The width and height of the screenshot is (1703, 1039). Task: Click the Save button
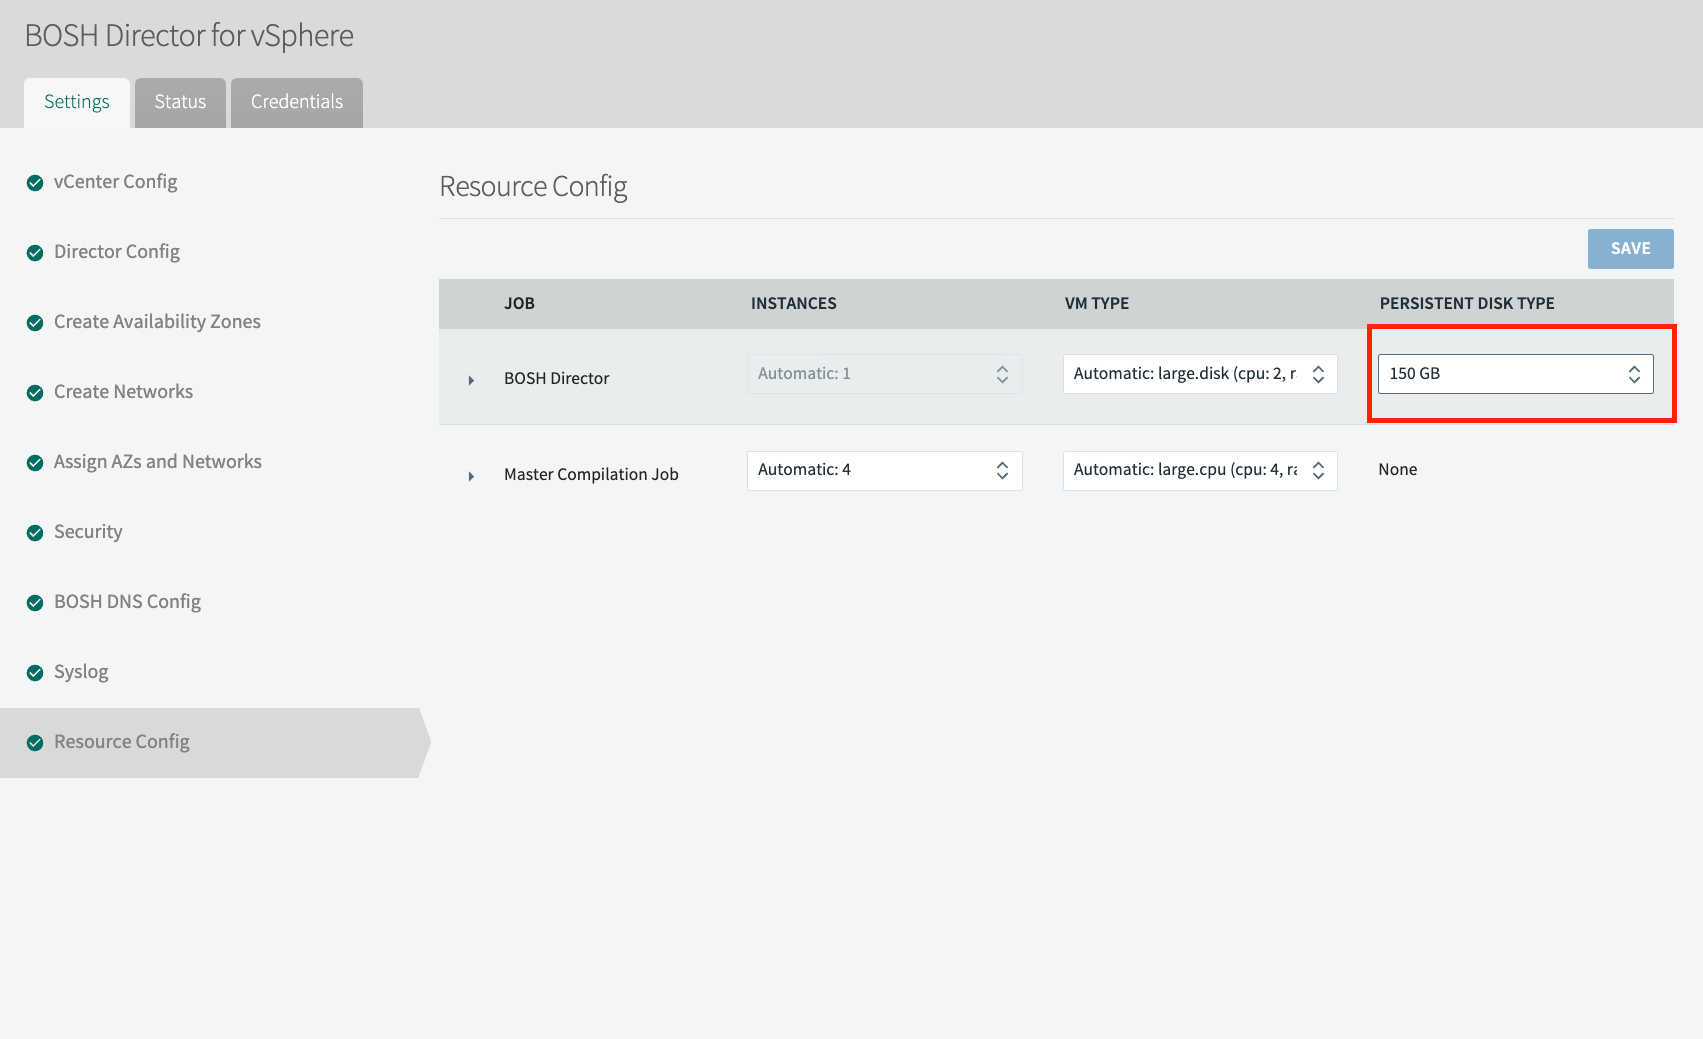[1630, 249]
